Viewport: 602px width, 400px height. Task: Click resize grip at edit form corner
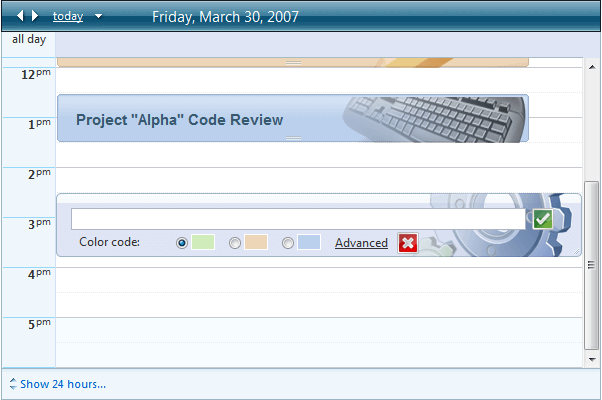pyautogui.click(x=575, y=251)
